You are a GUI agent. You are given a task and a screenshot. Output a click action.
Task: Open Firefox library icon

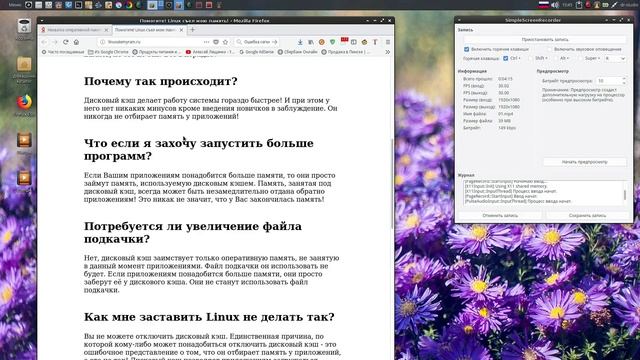click(311, 42)
